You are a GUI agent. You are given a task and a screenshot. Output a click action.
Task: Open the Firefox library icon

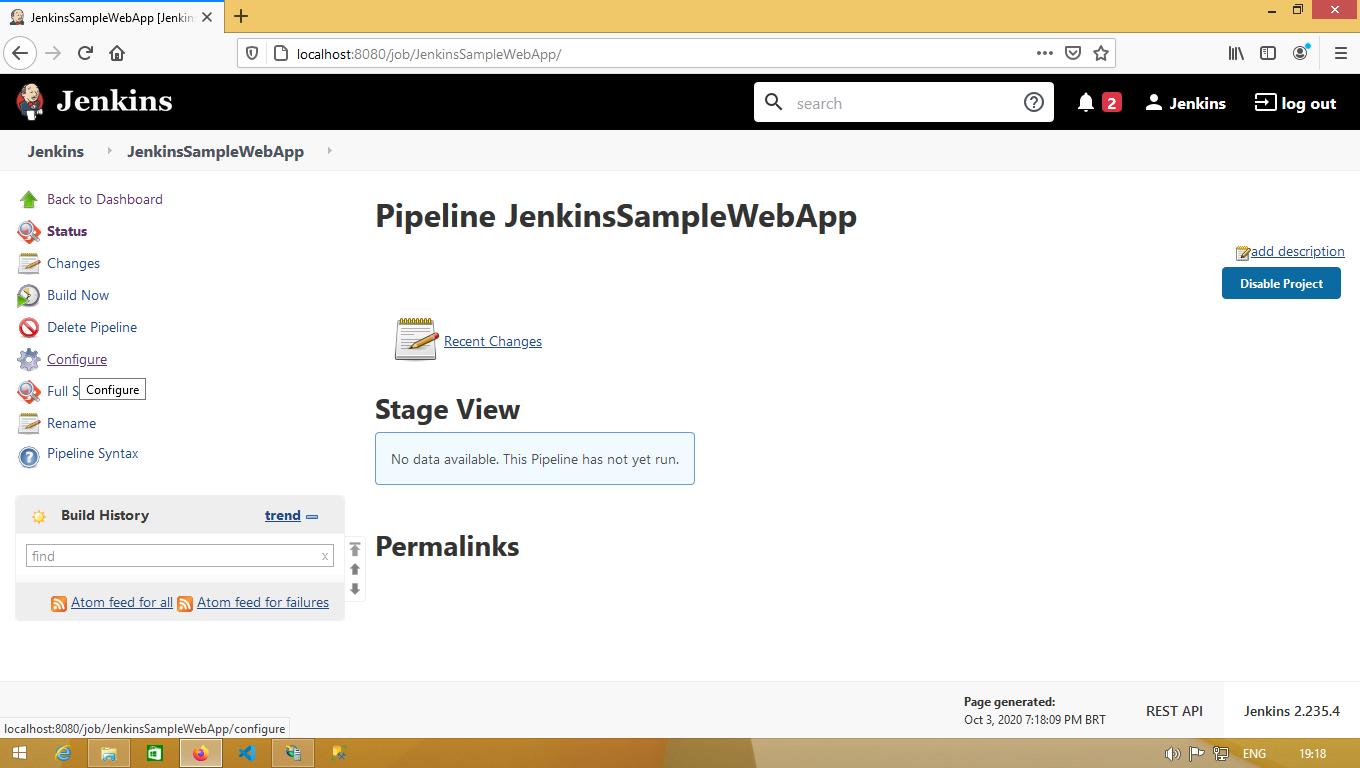point(1236,53)
